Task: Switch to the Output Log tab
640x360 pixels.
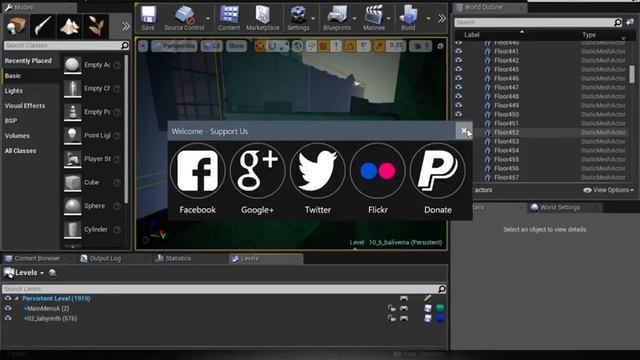Action: pos(105,259)
